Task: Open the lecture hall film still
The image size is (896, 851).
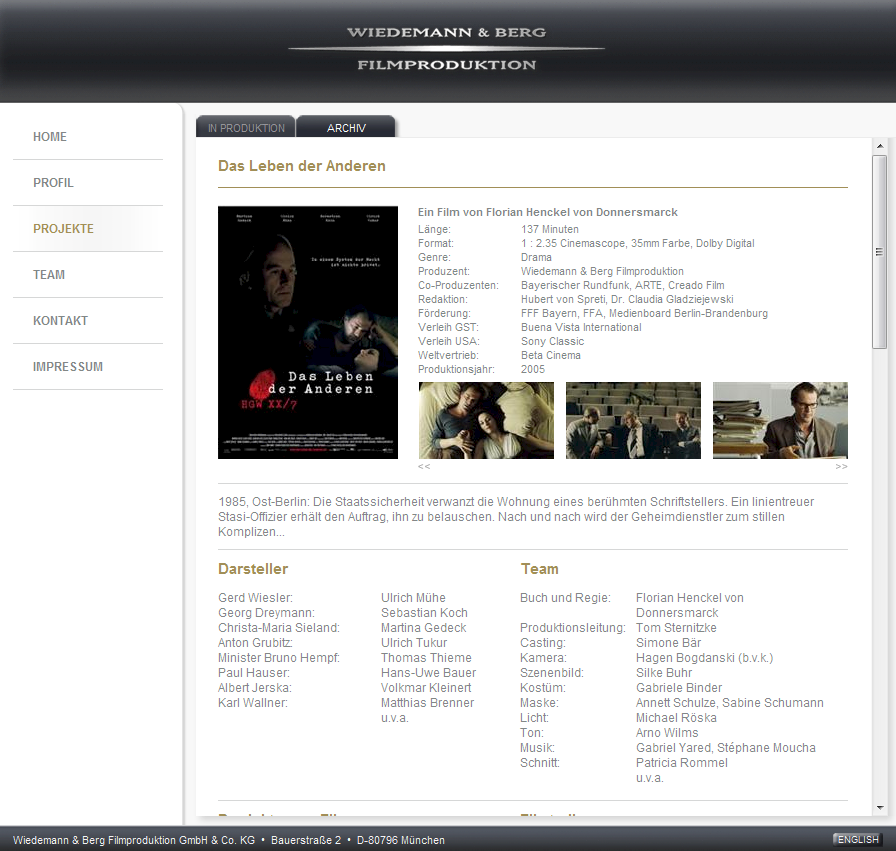Action: tap(633, 420)
